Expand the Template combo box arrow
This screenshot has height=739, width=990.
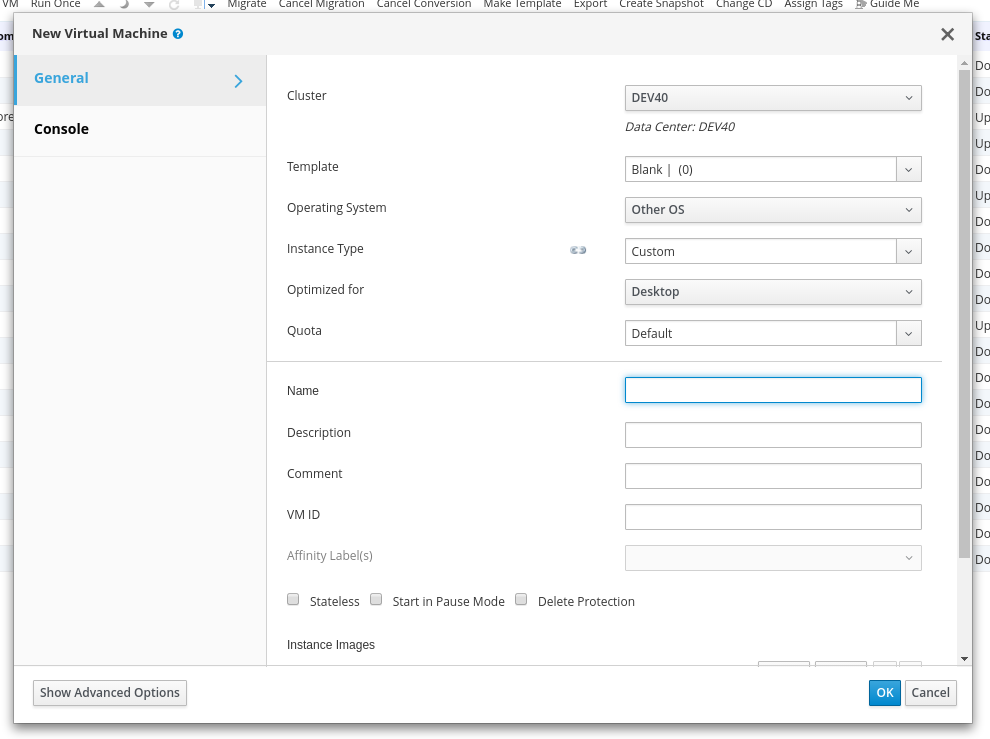[x=908, y=170]
